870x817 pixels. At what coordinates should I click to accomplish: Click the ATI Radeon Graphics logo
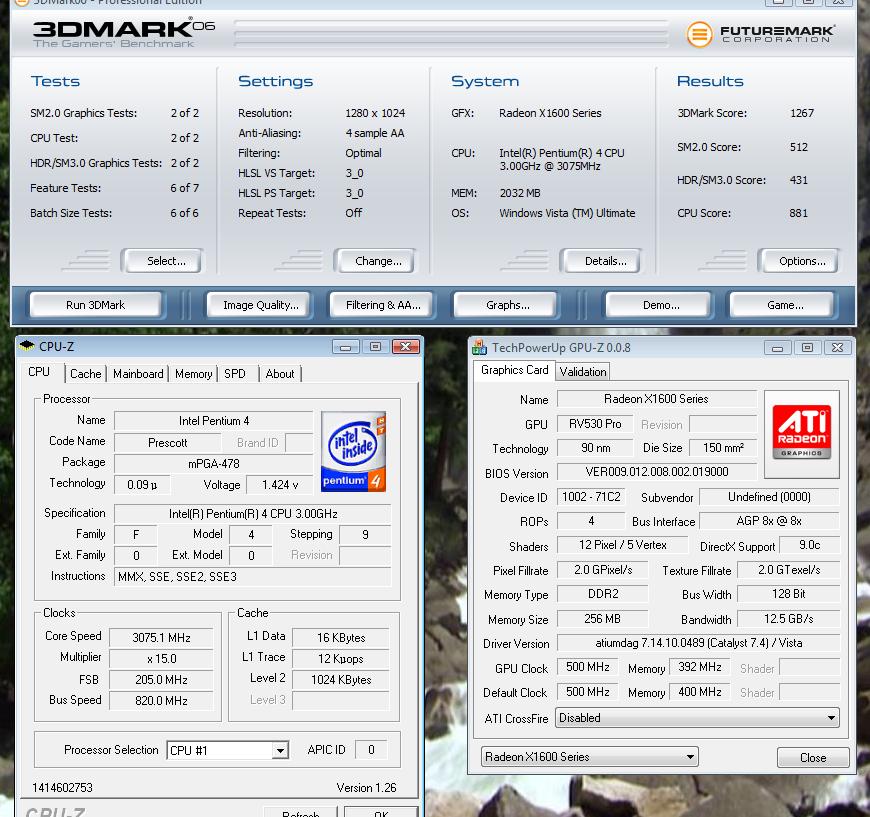click(802, 432)
